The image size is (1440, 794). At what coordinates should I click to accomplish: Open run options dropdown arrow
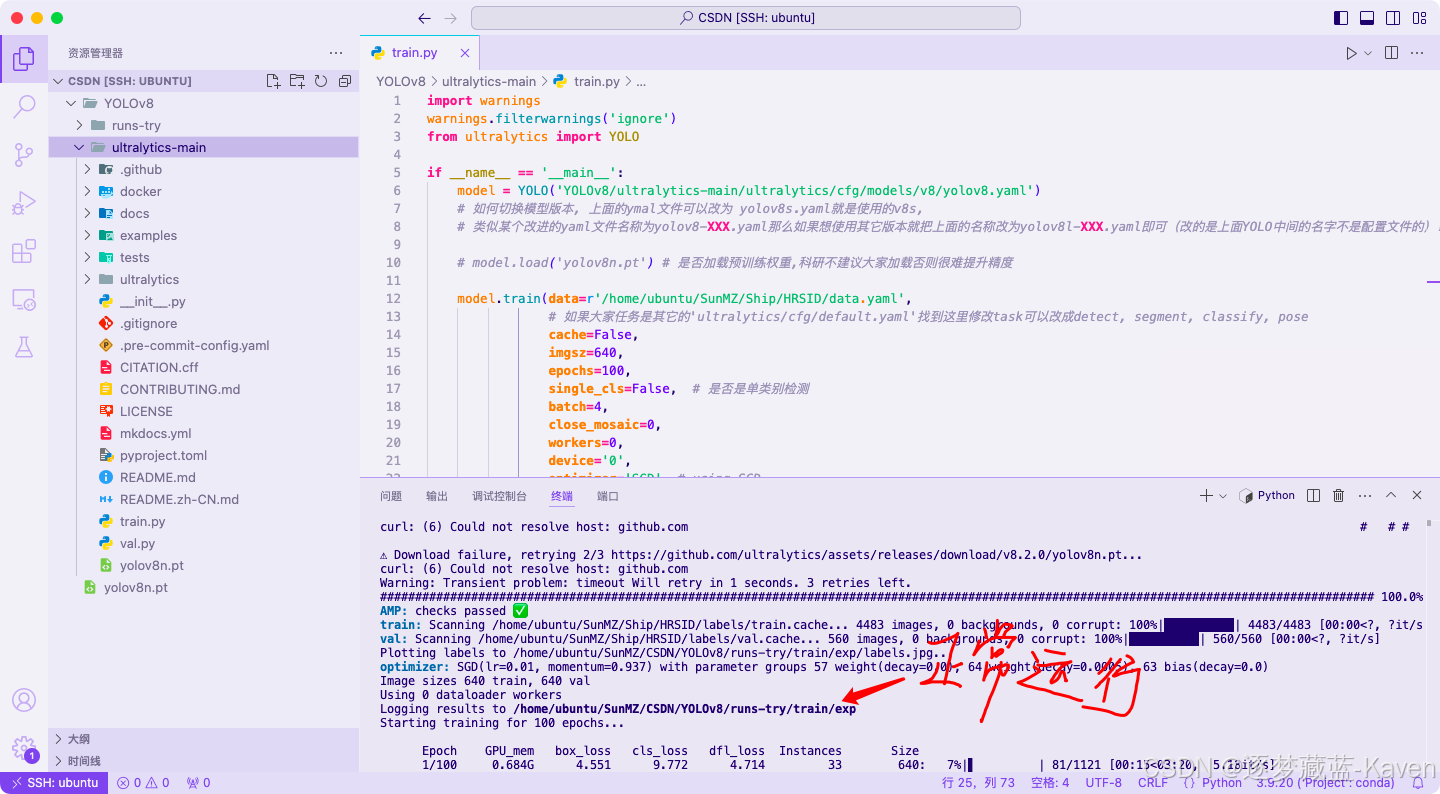[x=1368, y=53]
